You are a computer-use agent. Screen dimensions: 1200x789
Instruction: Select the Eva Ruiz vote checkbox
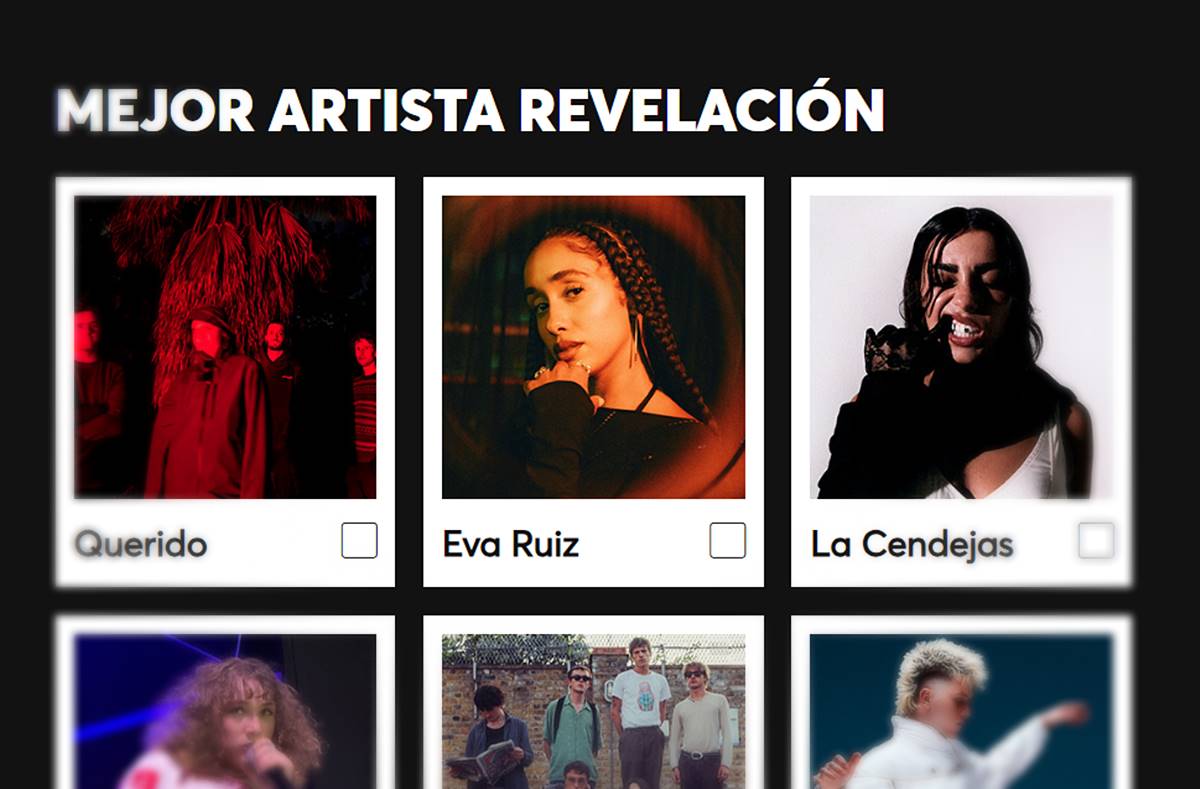click(727, 541)
